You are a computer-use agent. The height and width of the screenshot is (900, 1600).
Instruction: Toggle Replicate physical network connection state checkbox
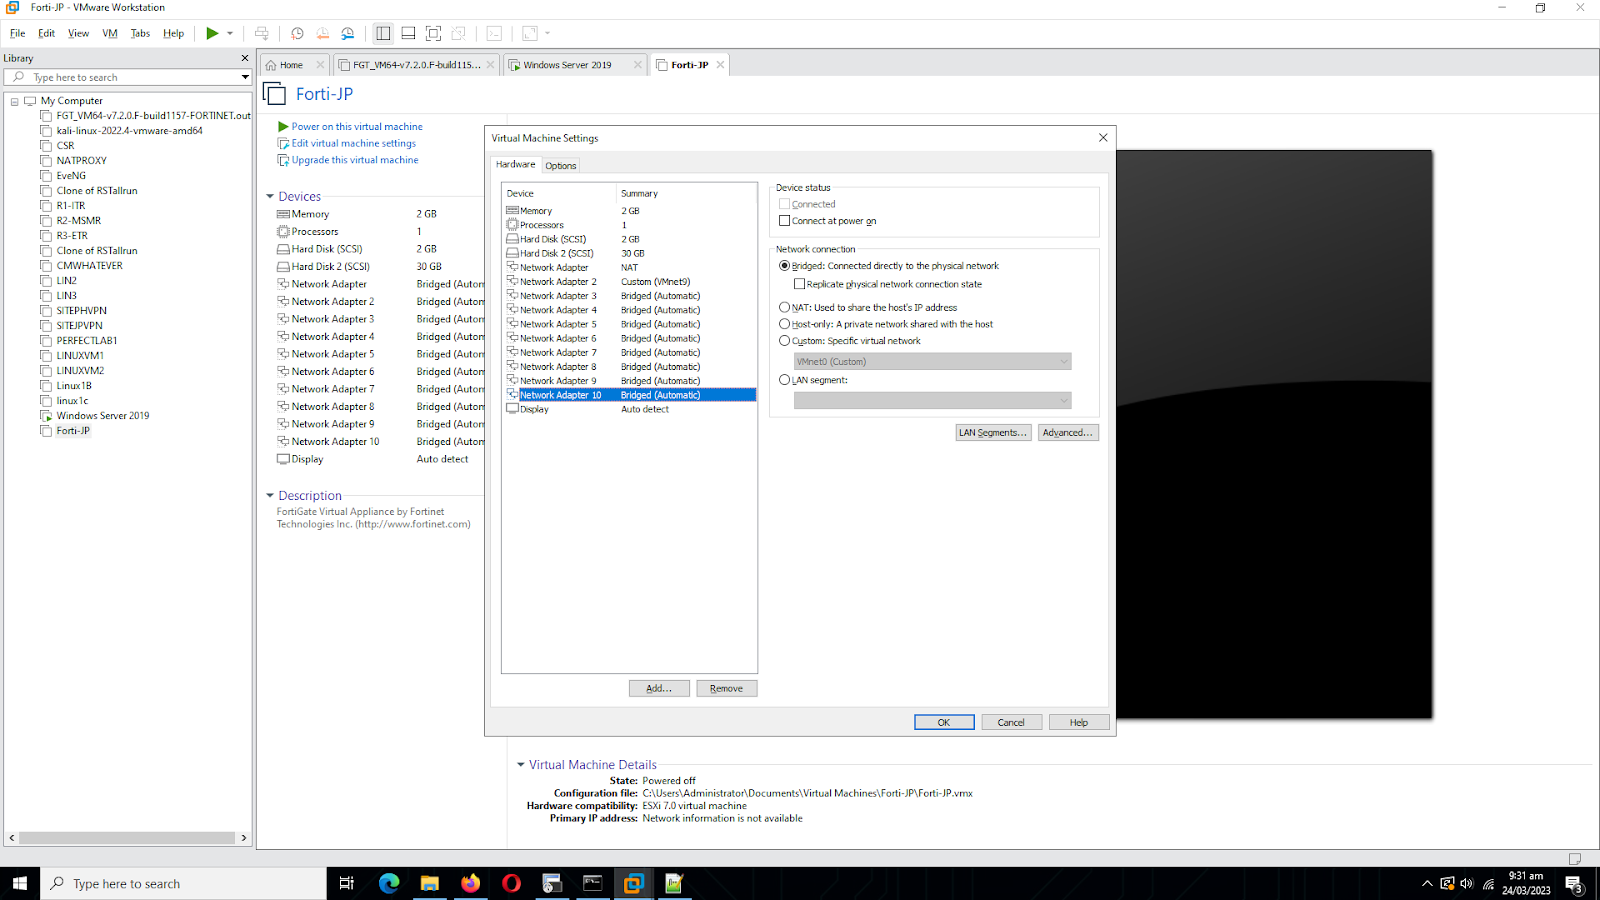click(800, 284)
